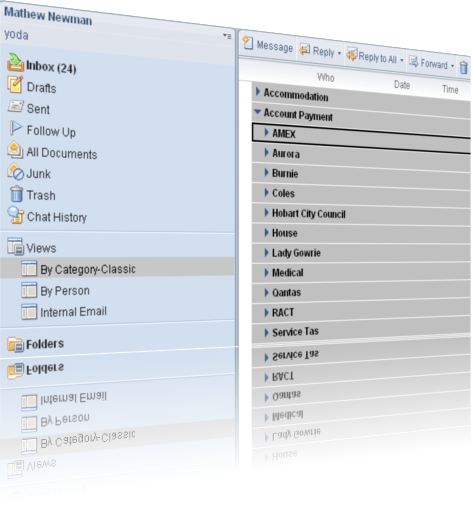The image size is (473, 505).
Task: Click the Folders section icon
Action: pos(16,344)
